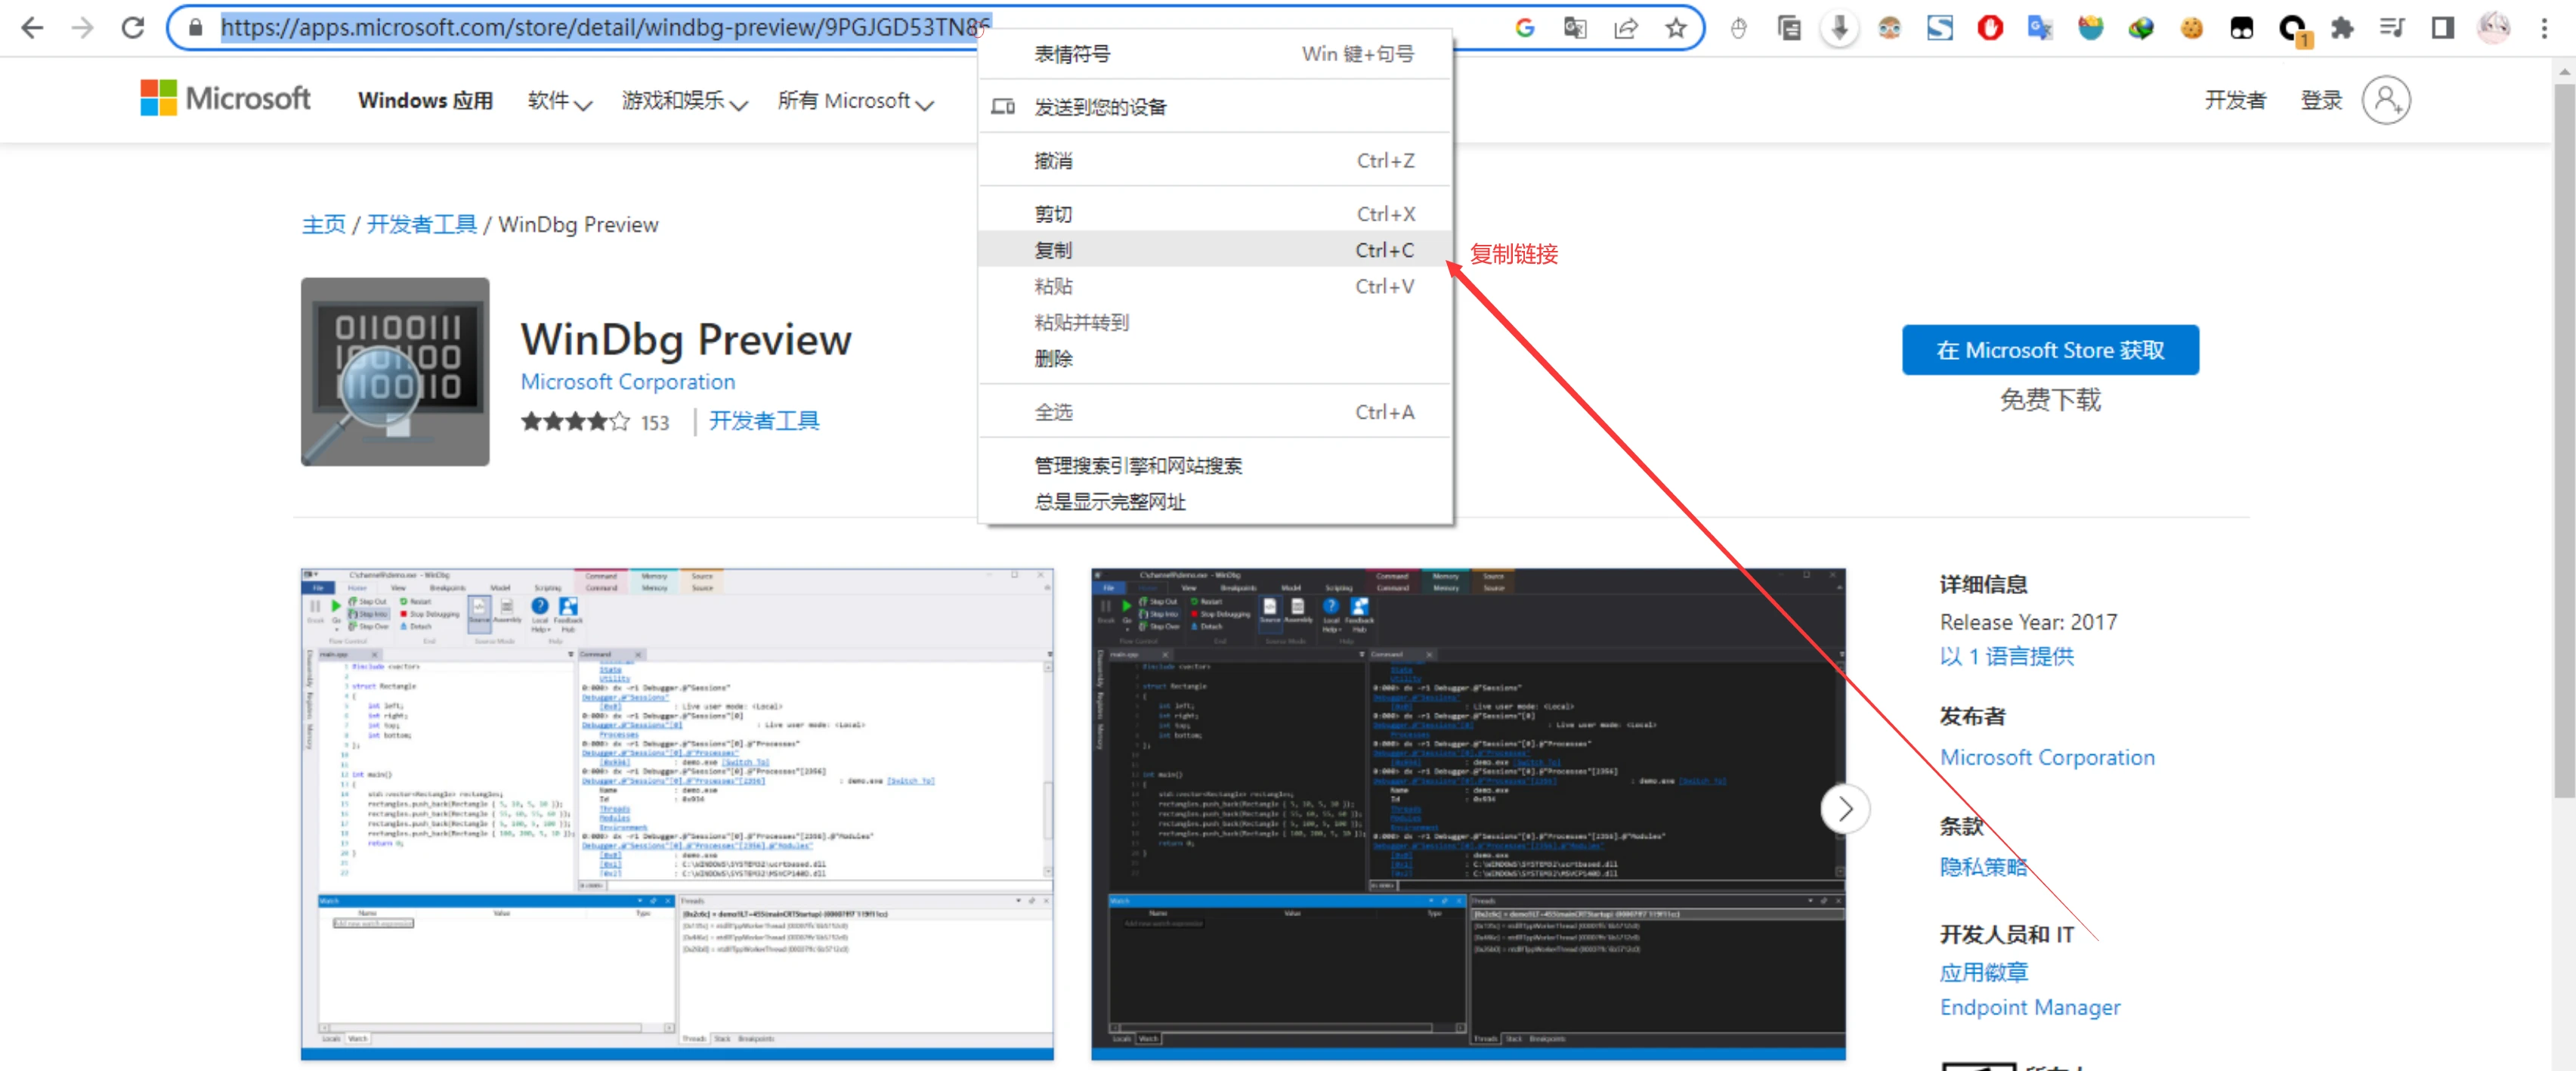Open the translate page icon
Image resolution: width=2576 pixels, height=1071 pixels.
1575,28
